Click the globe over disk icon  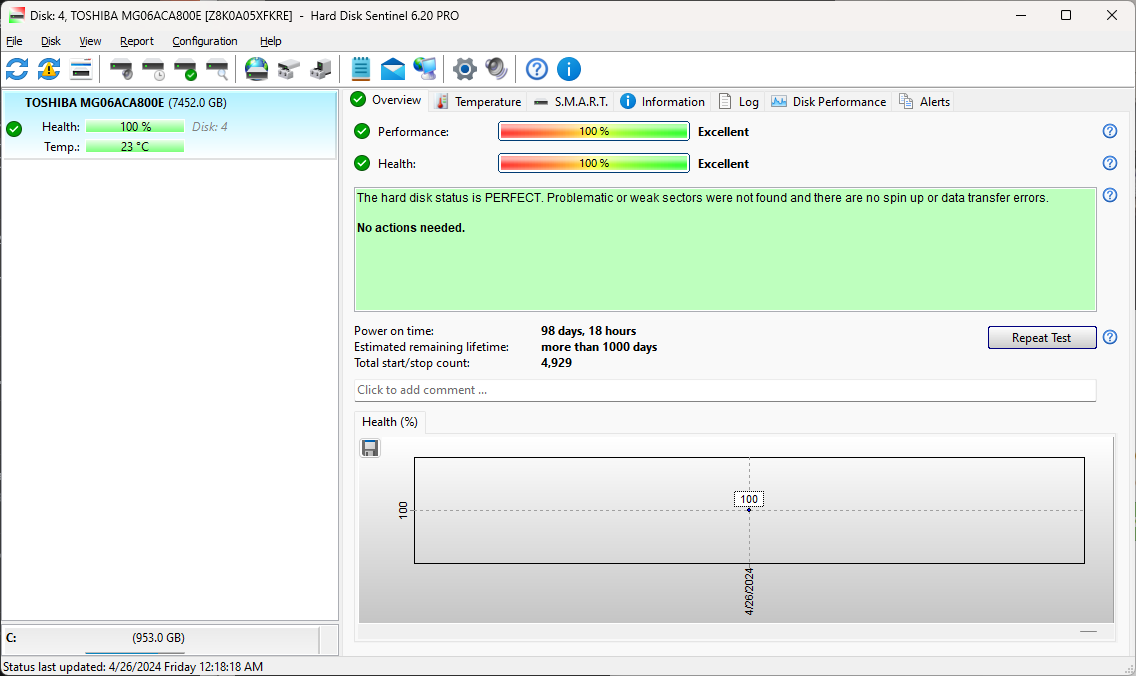(256, 70)
